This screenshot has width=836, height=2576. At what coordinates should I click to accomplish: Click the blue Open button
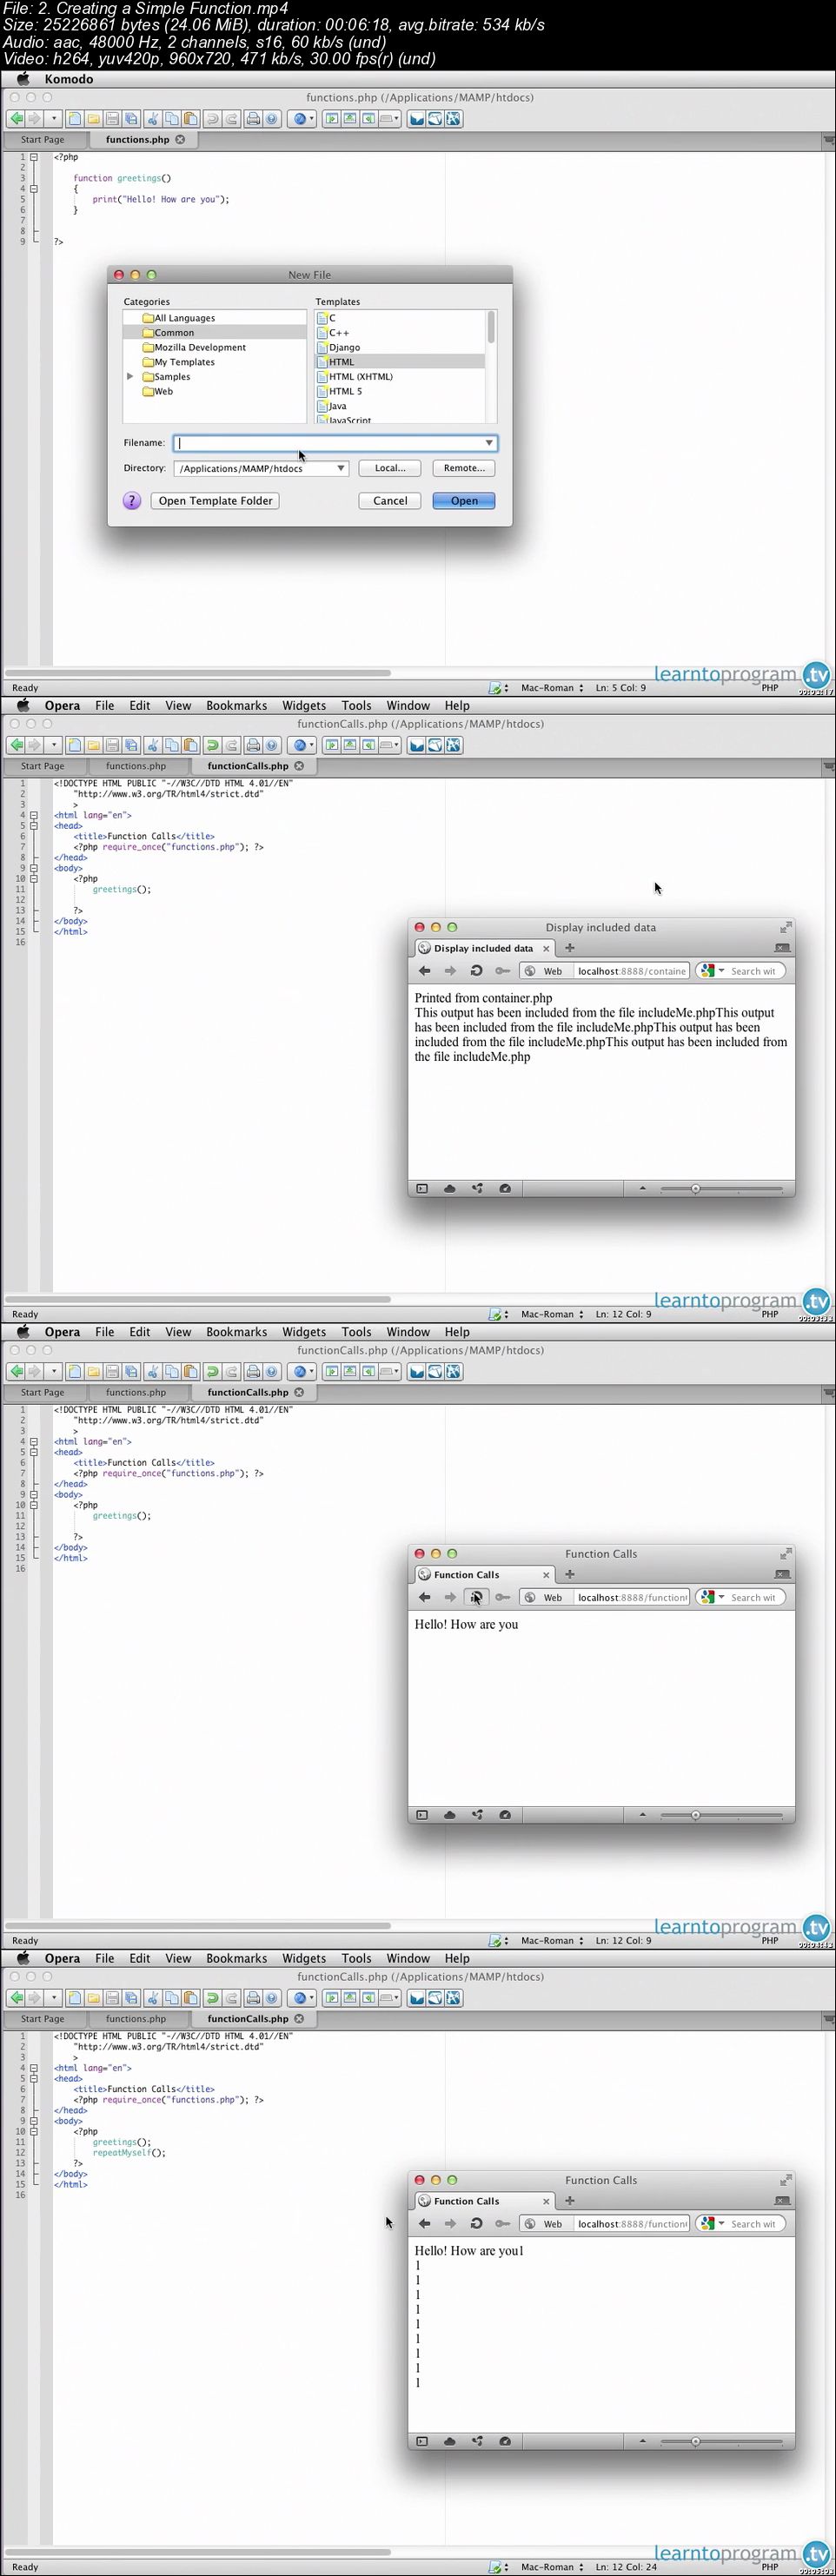click(464, 501)
